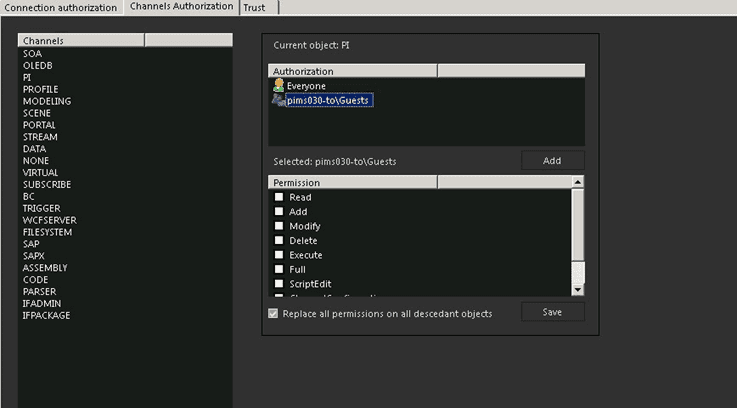Viewport: 737px width, 408px height.
Task: Select the ASSEMBLY channel
Action: click(x=45, y=268)
